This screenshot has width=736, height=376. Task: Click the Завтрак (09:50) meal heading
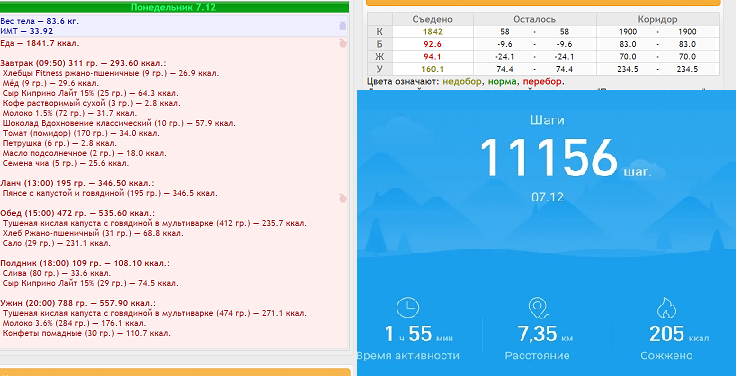(x=83, y=63)
